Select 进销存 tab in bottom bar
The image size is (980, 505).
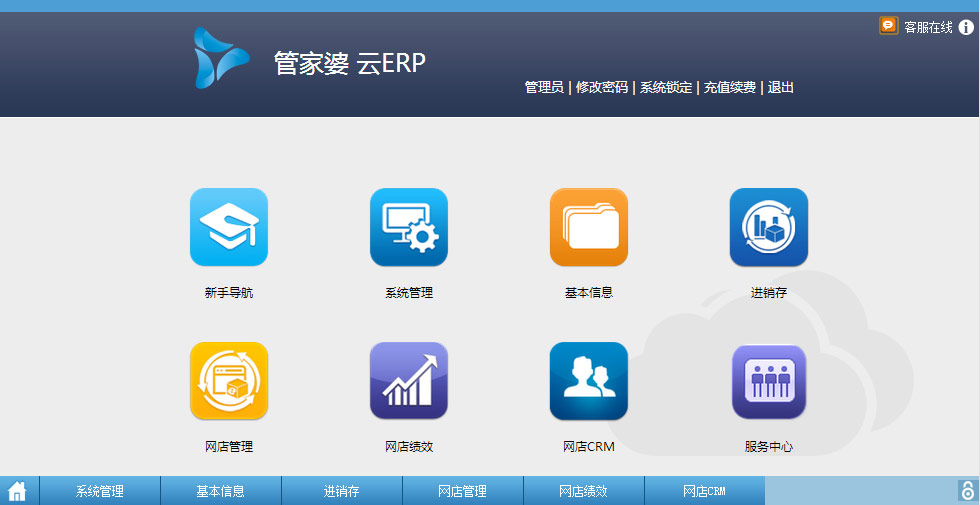click(342, 491)
